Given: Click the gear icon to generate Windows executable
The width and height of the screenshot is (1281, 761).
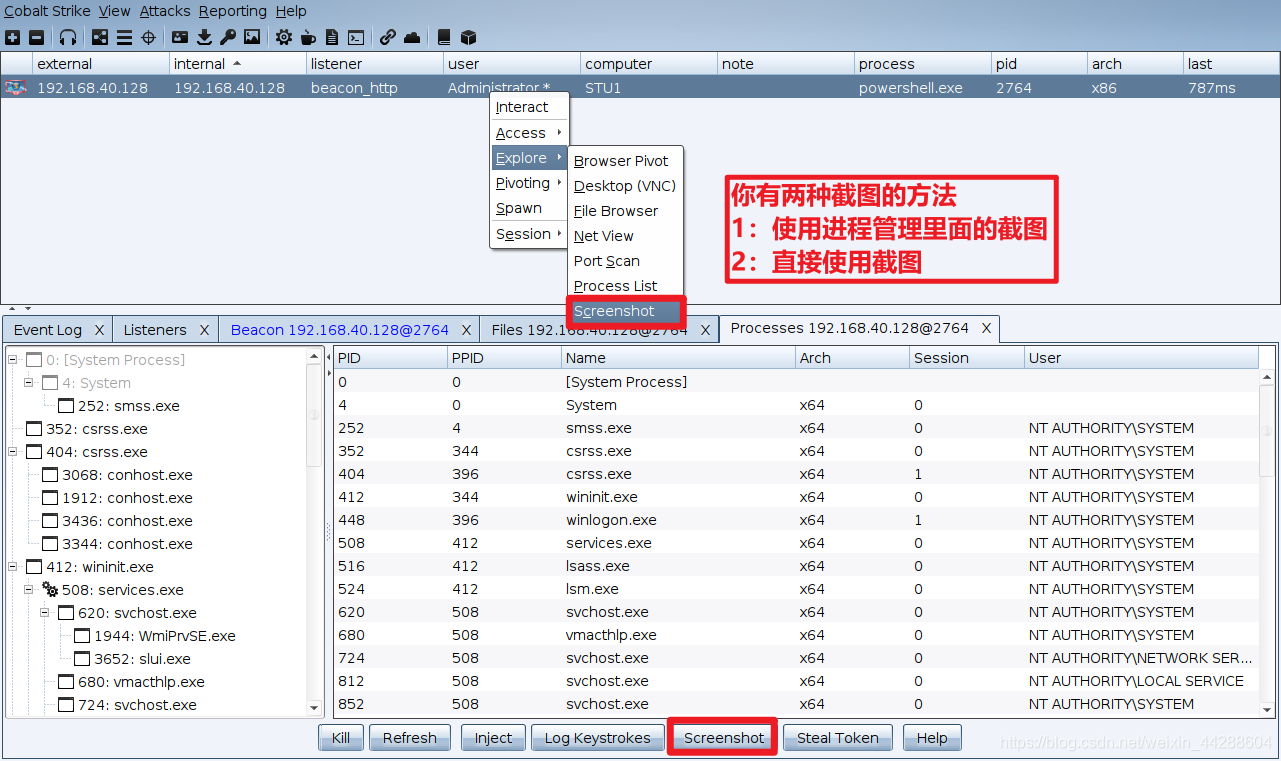Looking at the screenshot, I should [x=284, y=37].
